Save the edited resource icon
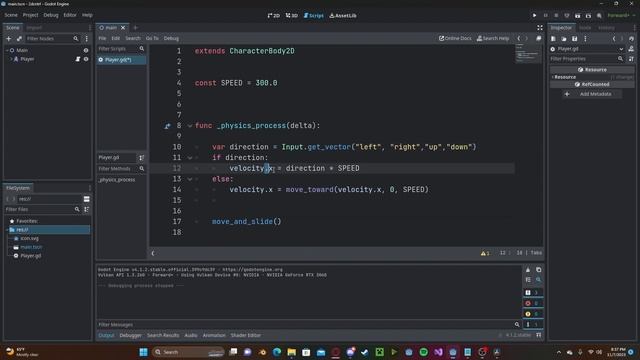640x360 pixels. 574,38
